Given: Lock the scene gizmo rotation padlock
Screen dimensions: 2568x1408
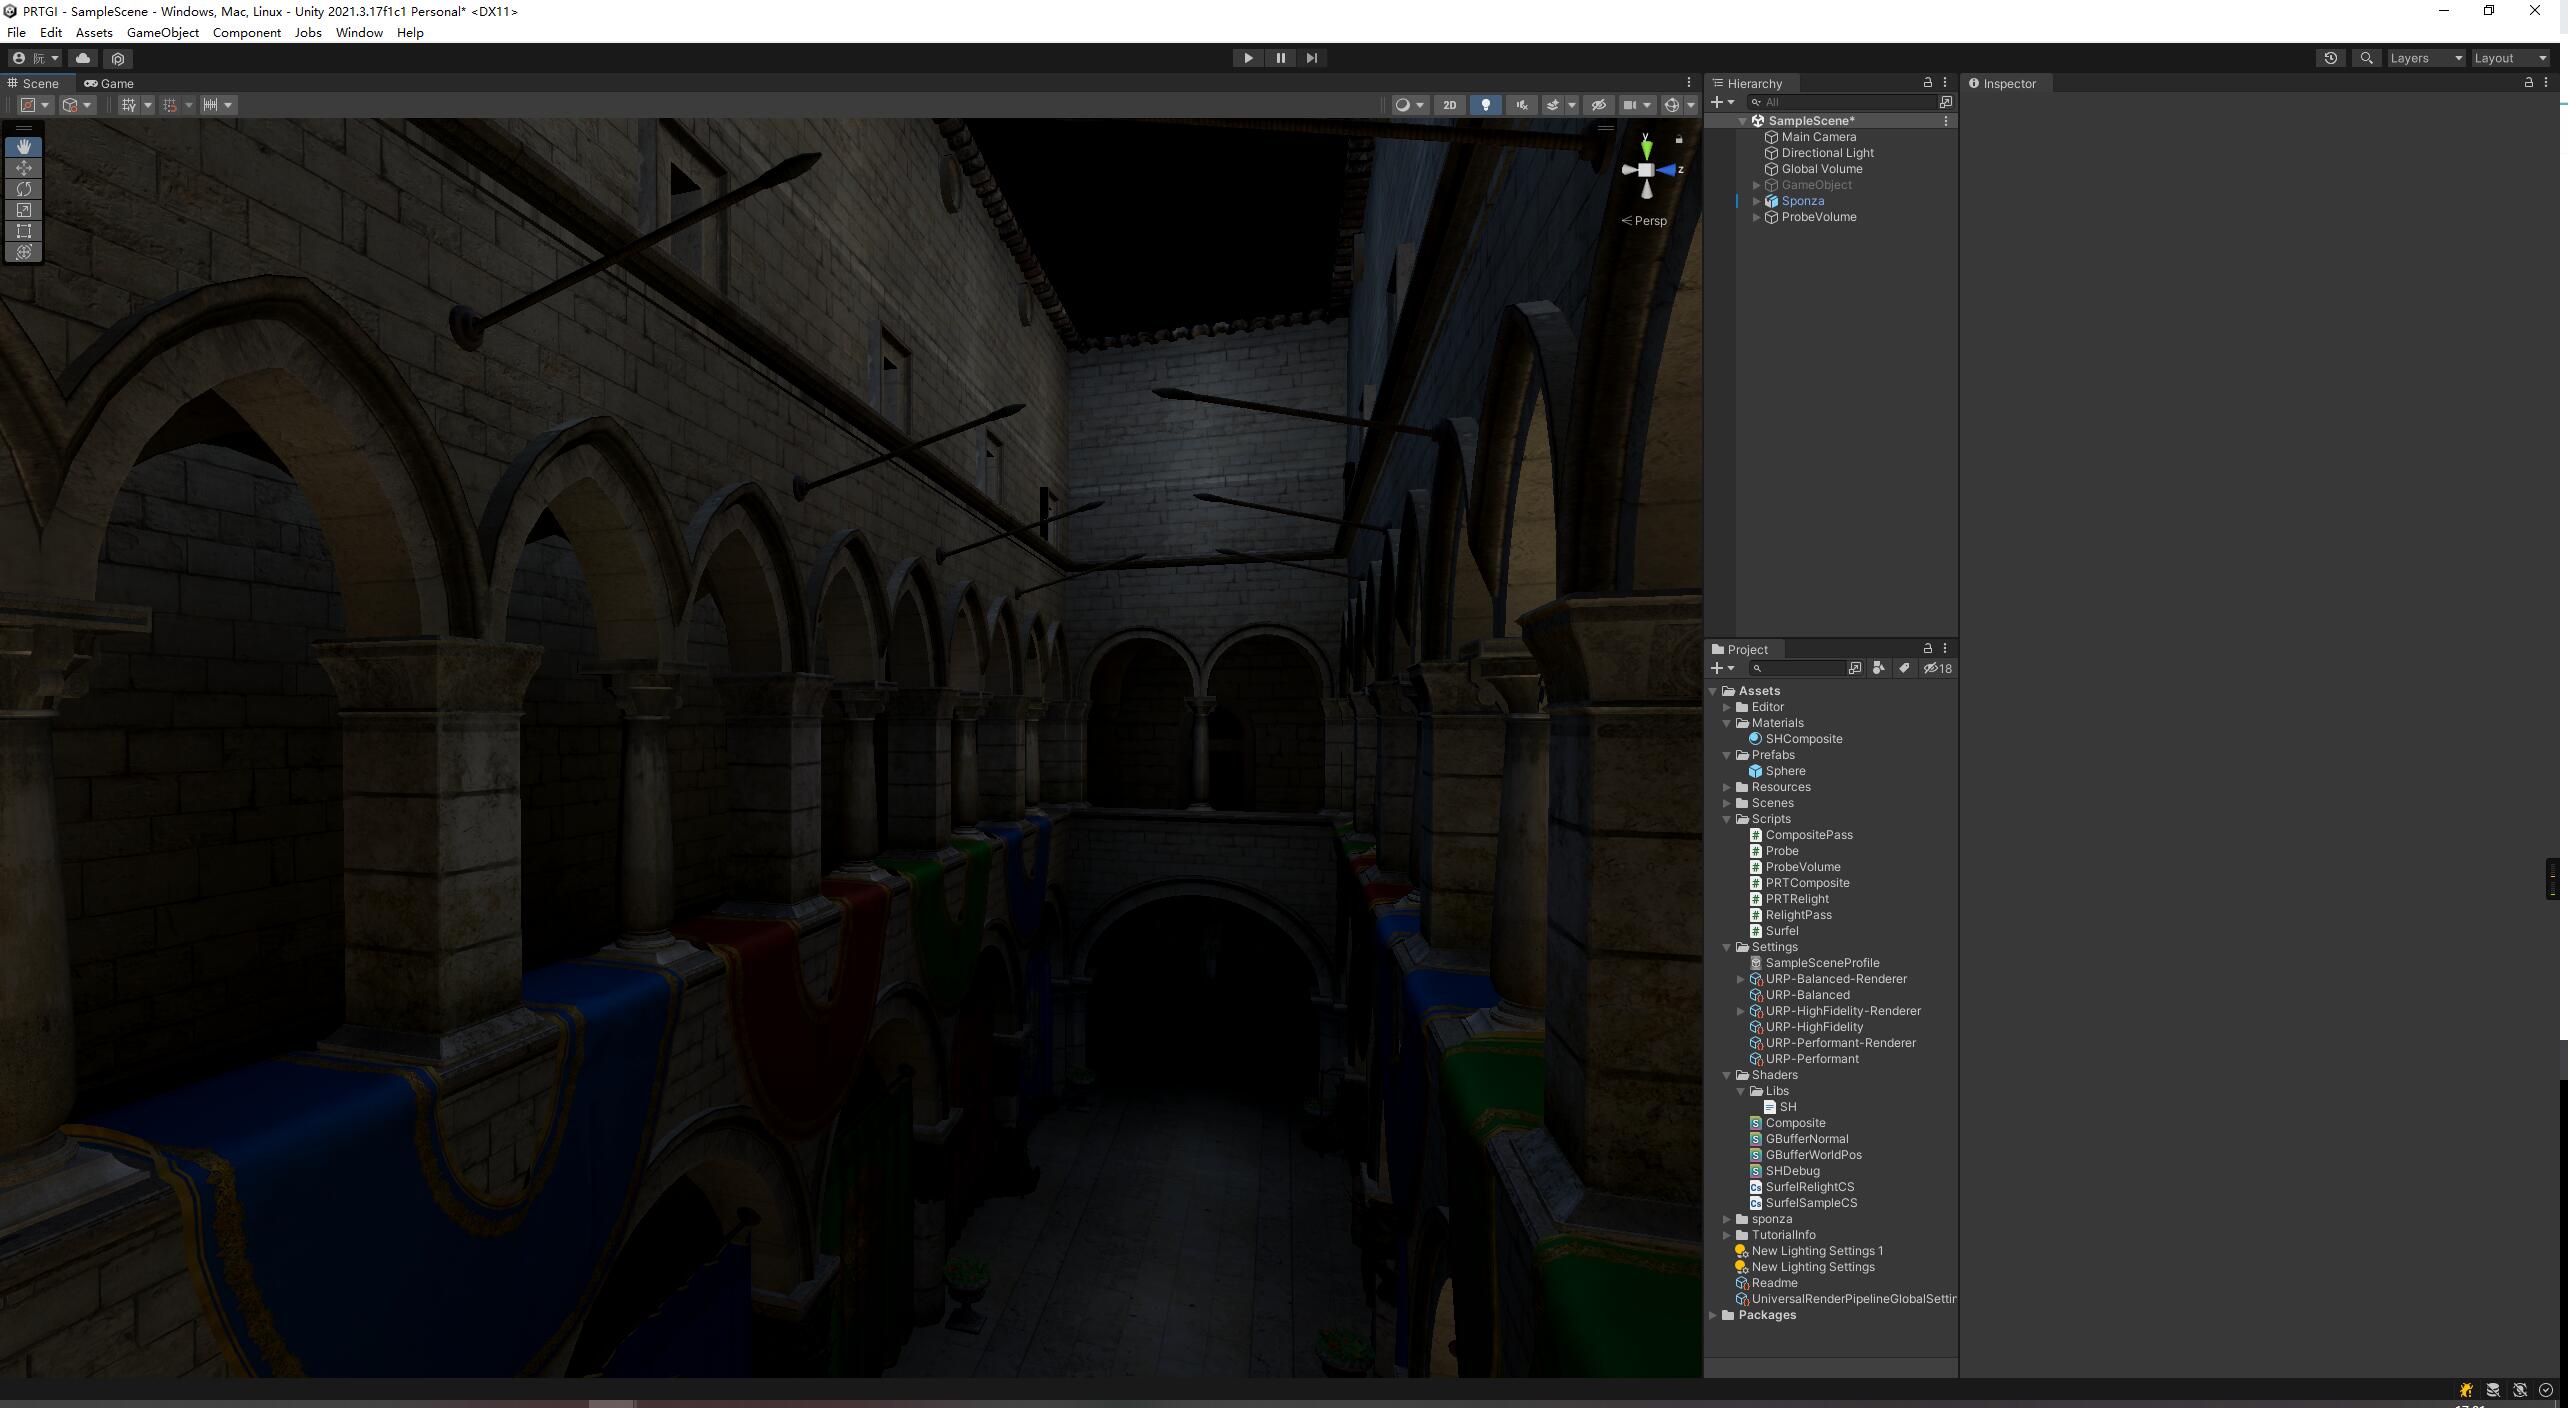Looking at the screenshot, I should click(x=1679, y=139).
